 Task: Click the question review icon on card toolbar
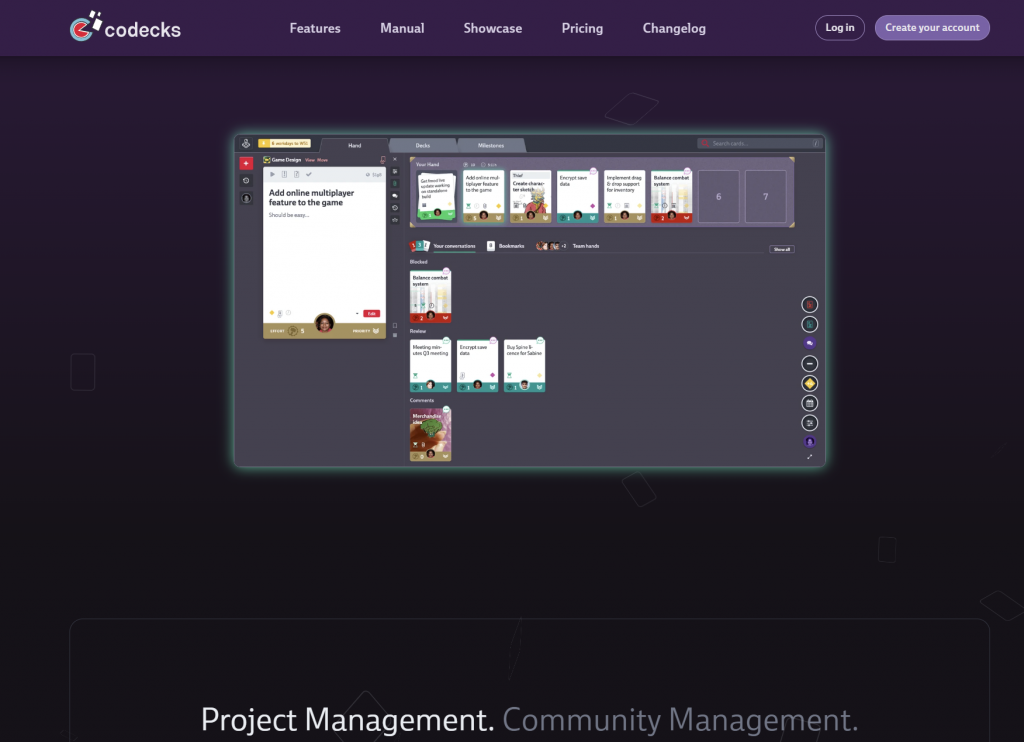click(x=296, y=174)
